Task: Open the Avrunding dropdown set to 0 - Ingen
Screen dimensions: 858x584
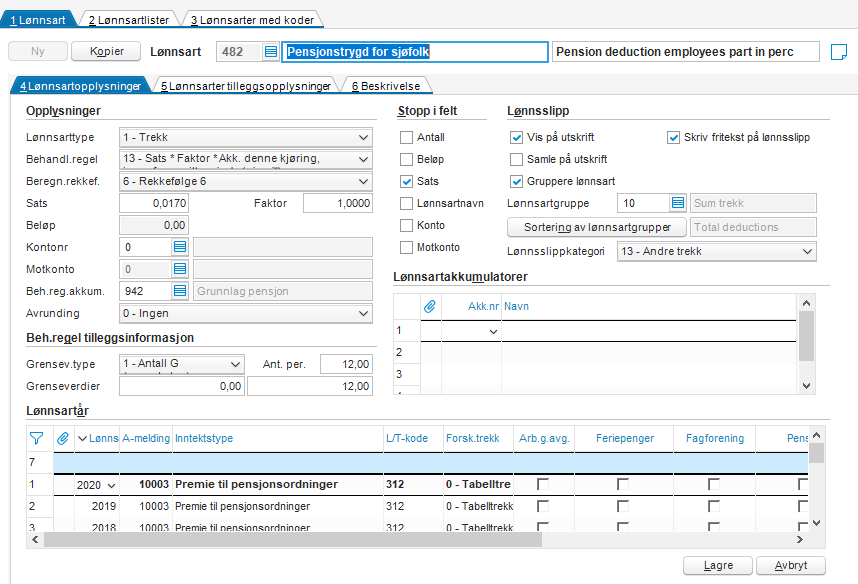Action: (x=246, y=313)
